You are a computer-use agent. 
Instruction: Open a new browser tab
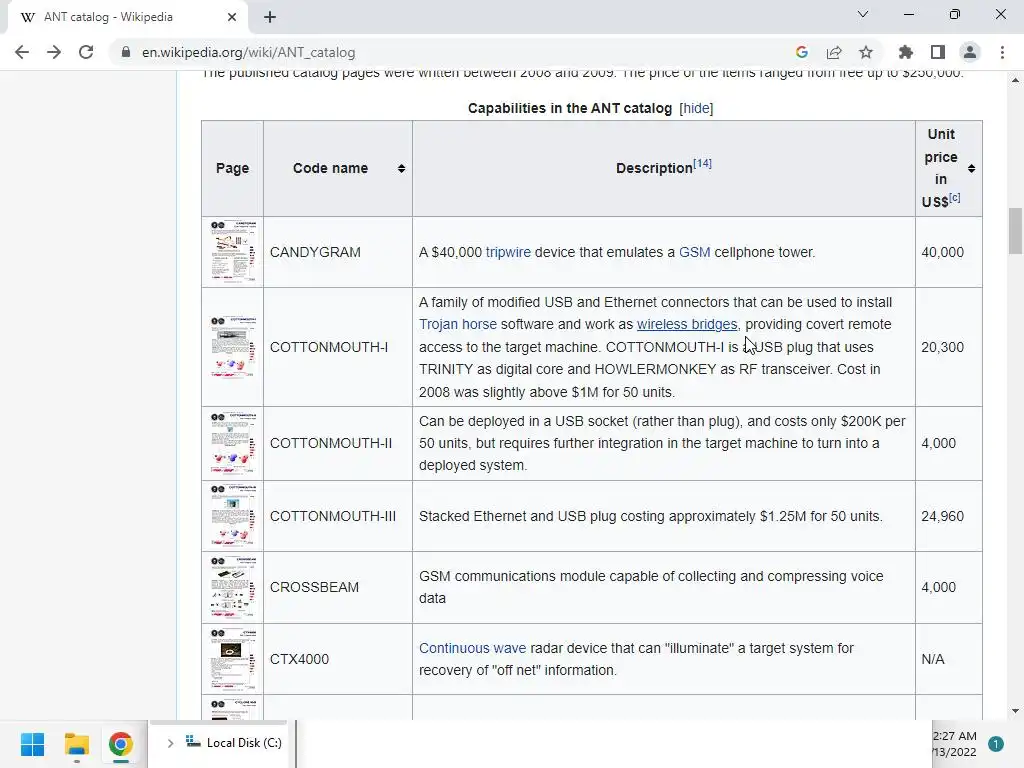coord(270,17)
